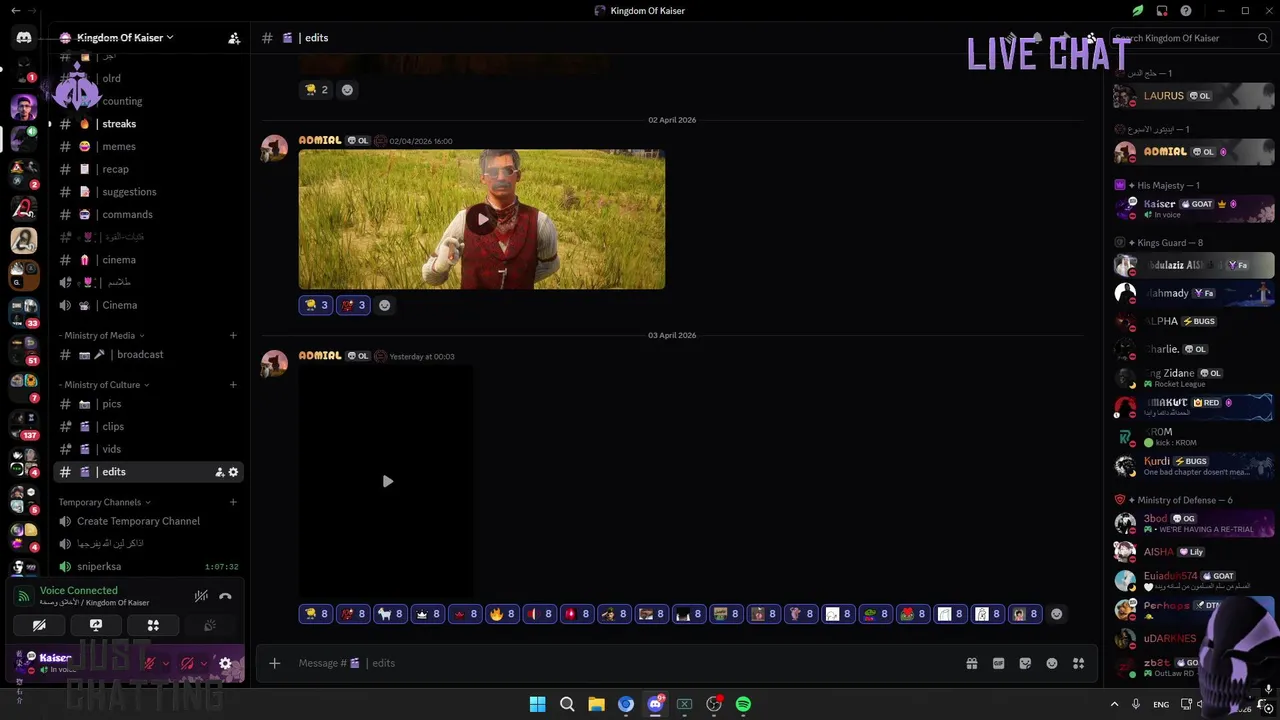Open the vids channel
Viewport: 1280px width, 720px height.
coord(148,449)
